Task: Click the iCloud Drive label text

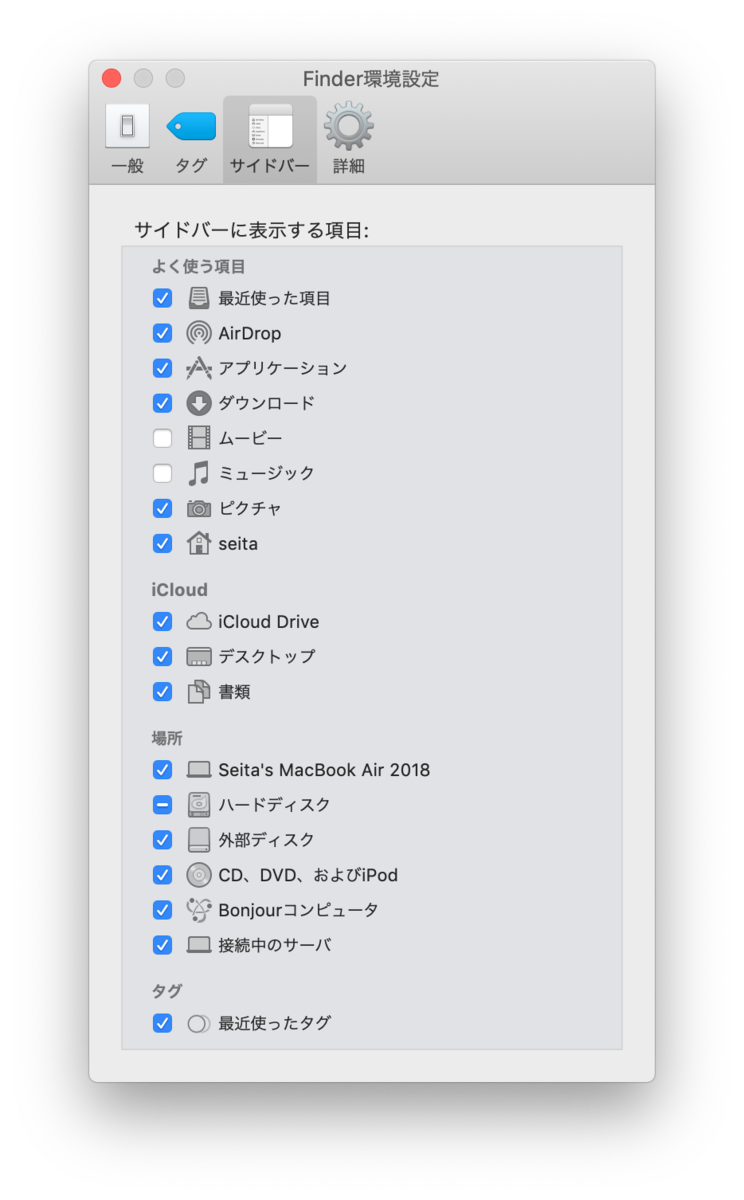Action: pos(269,621)
